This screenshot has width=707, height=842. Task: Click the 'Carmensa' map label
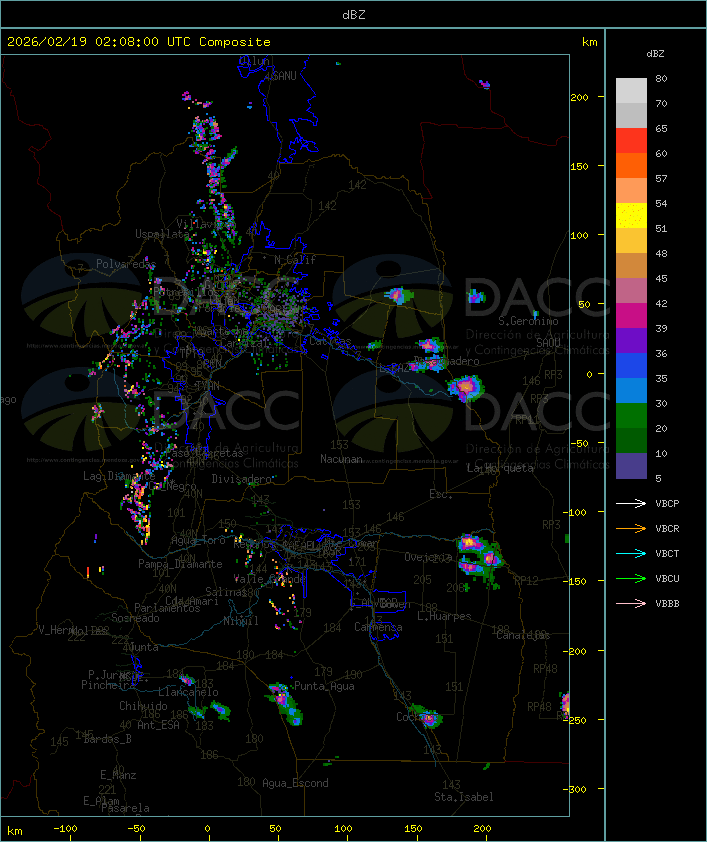[378, 627]
